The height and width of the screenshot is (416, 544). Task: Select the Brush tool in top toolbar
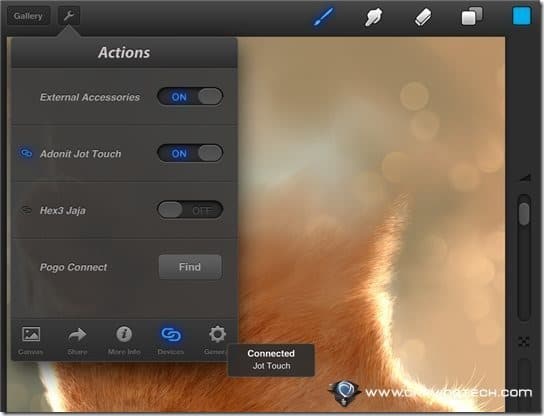click(x=324, y=16)
